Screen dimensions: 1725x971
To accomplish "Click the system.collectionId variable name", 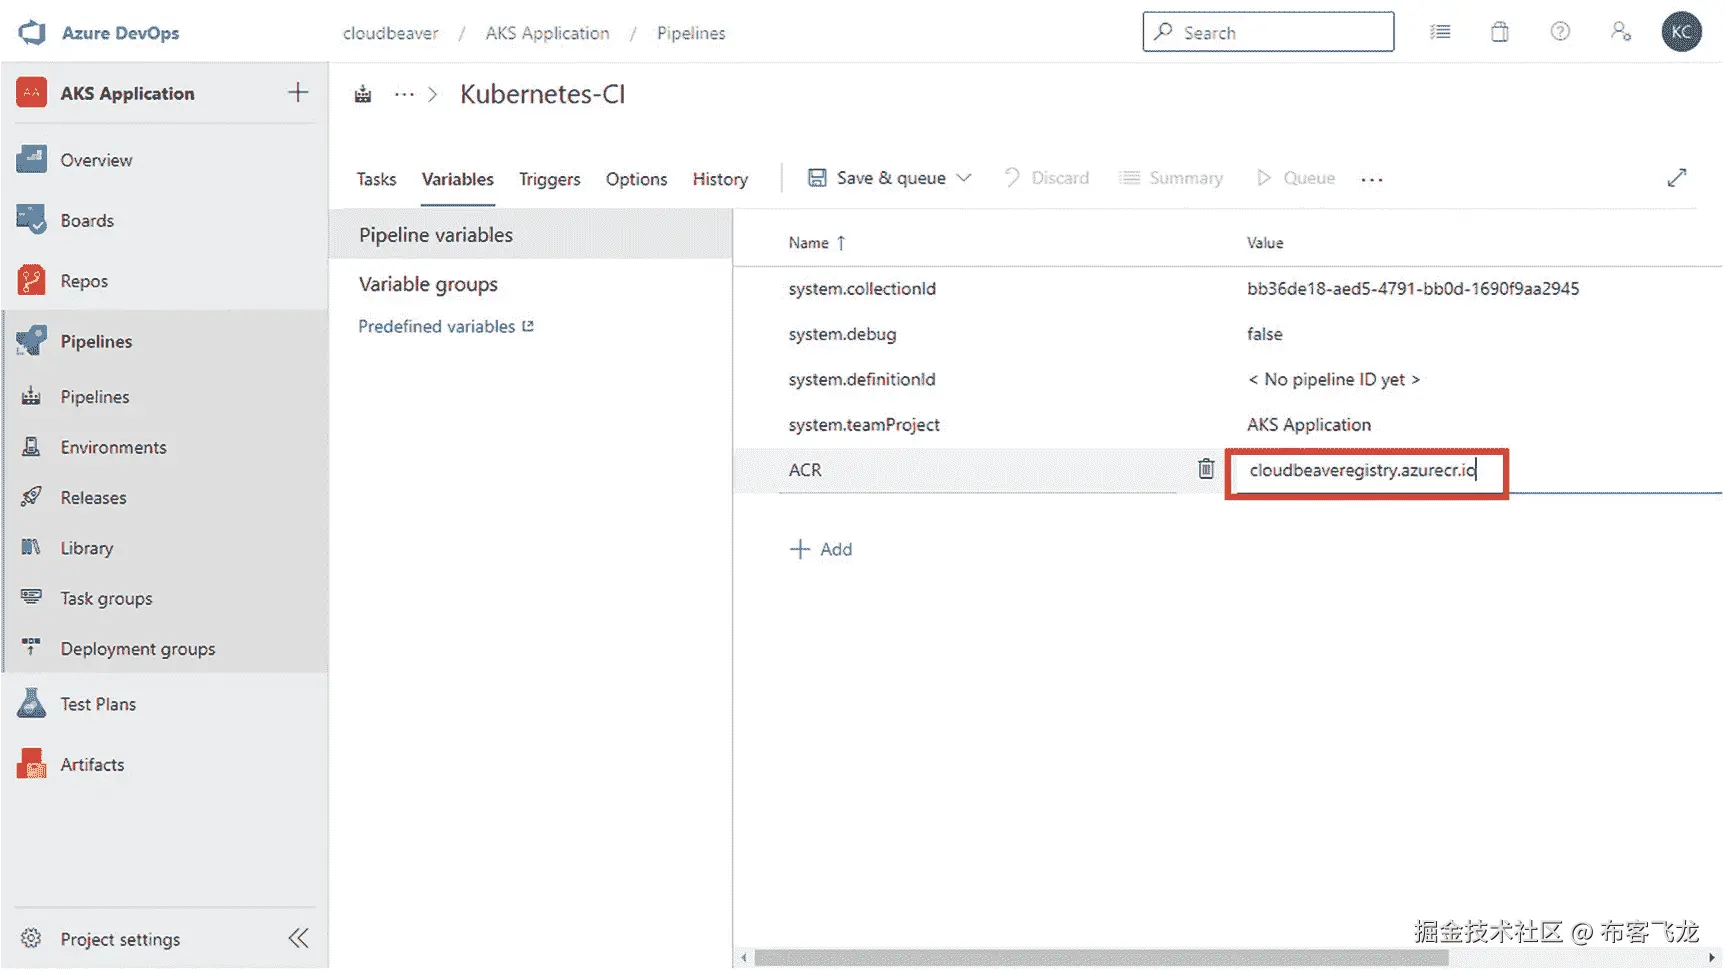I will [x=862, y=289].
